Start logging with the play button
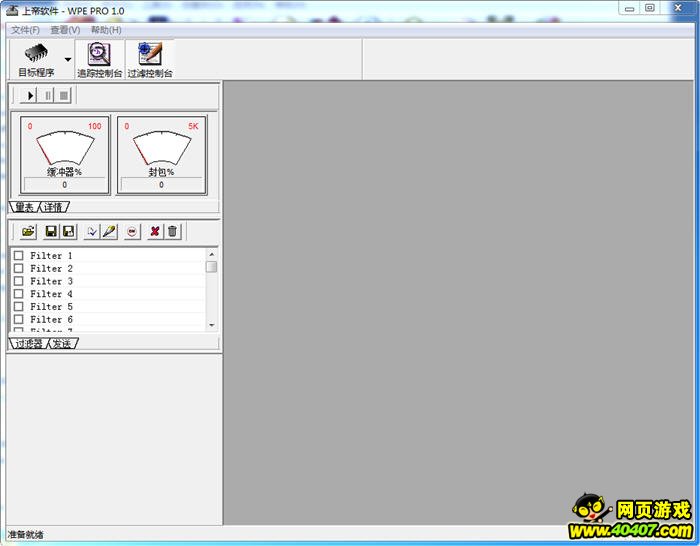Image resolution: width=700 pixels, height=546 pixels. coord(30,96)
